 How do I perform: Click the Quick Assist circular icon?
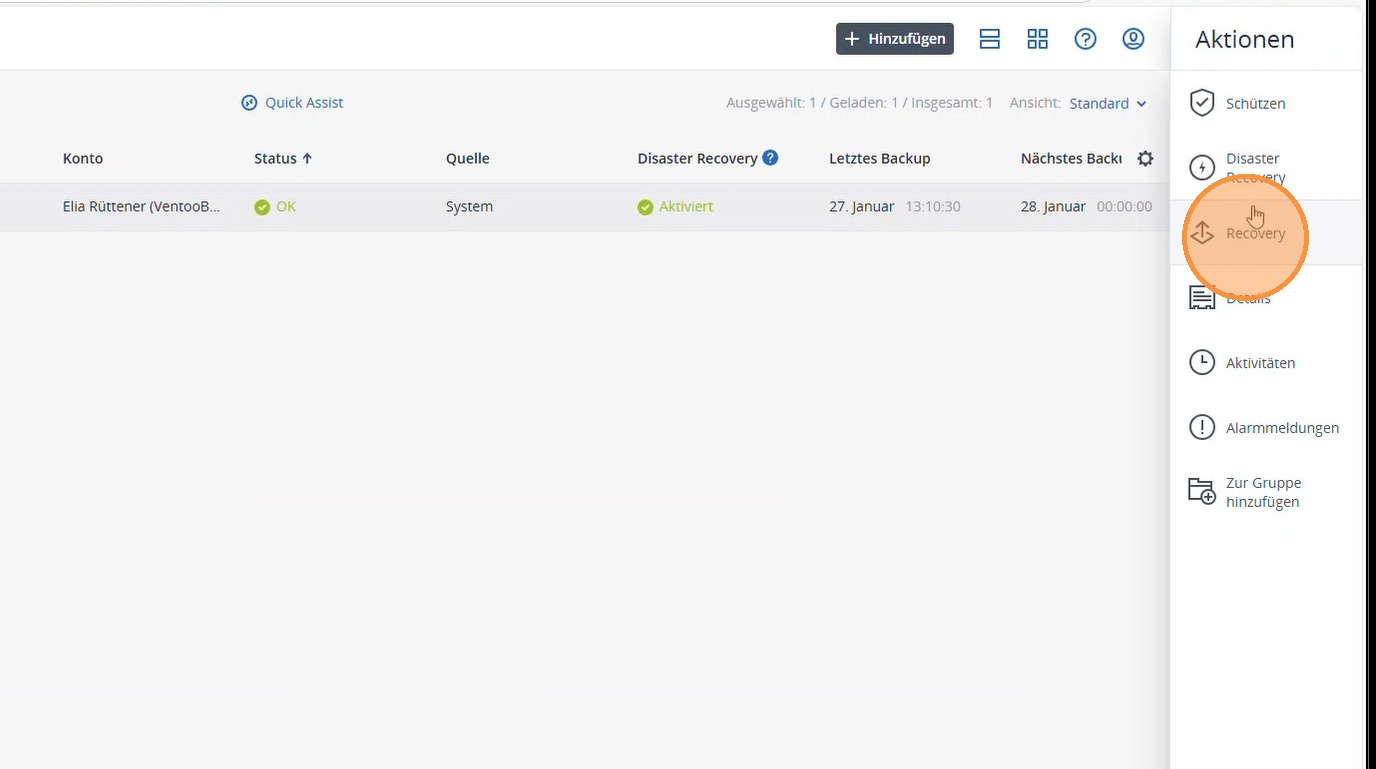pyautogui.click(x=249, y=103)
